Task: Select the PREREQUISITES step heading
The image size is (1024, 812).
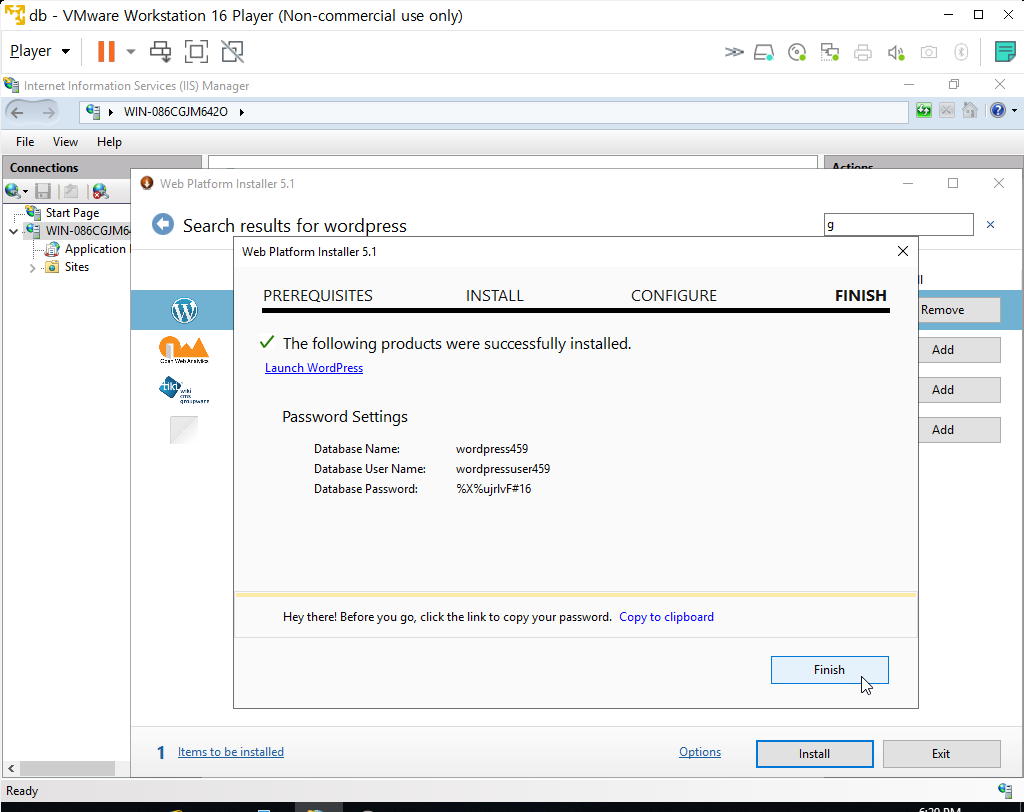Action: 318,295
